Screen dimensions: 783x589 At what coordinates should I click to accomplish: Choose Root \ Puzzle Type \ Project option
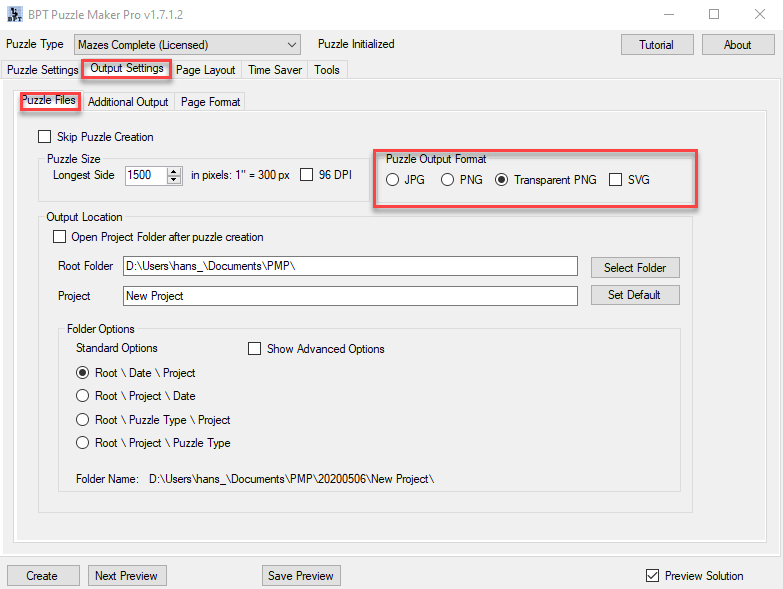point(82,419)
